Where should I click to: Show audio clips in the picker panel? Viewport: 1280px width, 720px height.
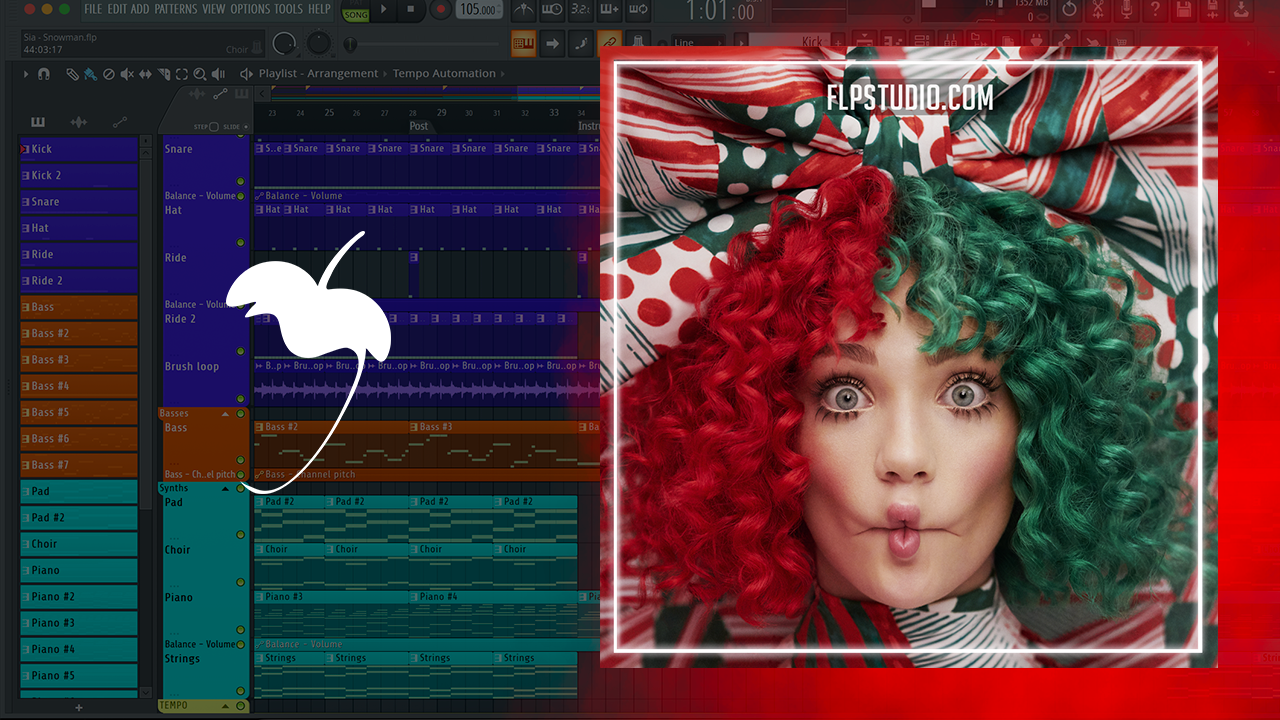pyautogui.click(x=78, y=122)
